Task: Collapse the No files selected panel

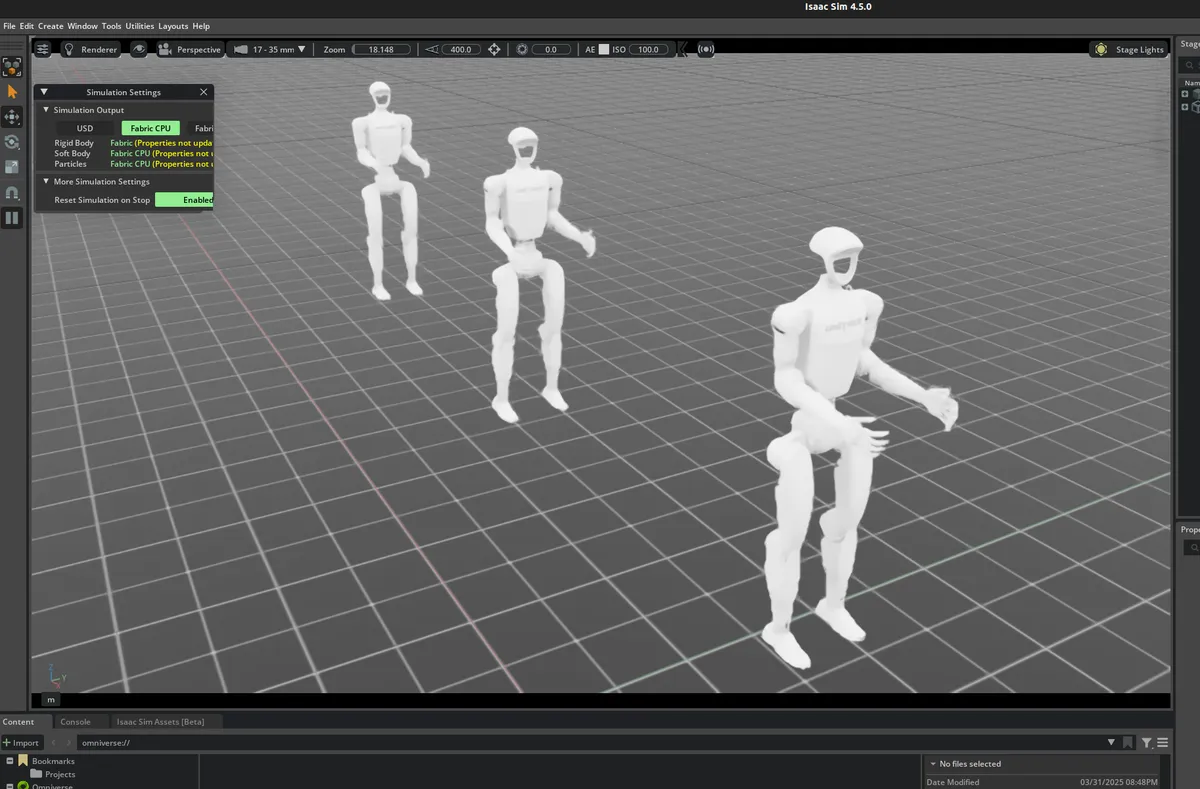Action: point(932,764)
